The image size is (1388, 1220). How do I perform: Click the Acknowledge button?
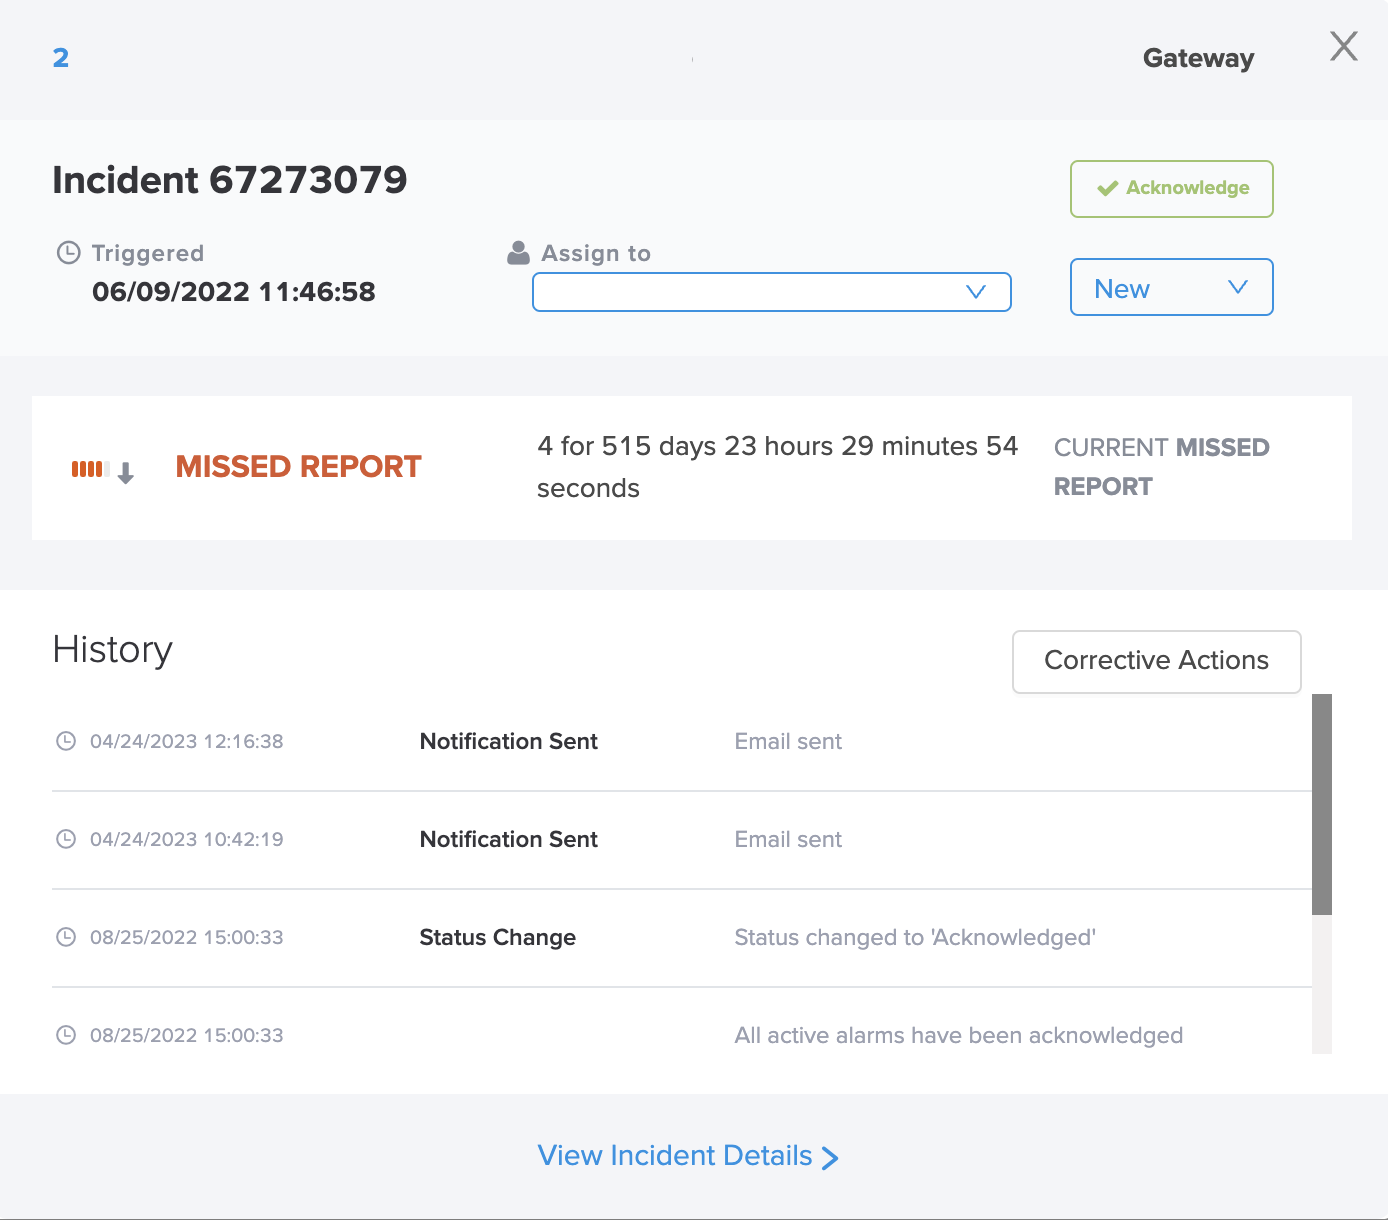click(1172, 189)
